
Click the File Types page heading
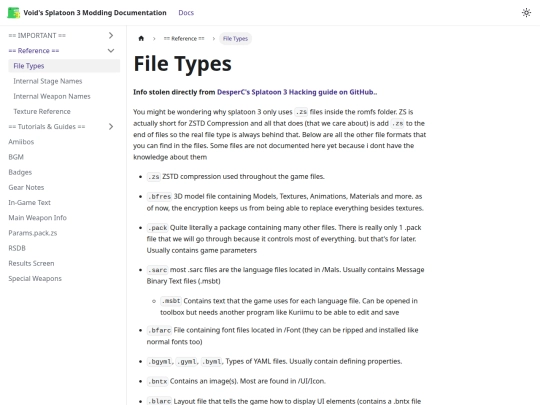183,64
